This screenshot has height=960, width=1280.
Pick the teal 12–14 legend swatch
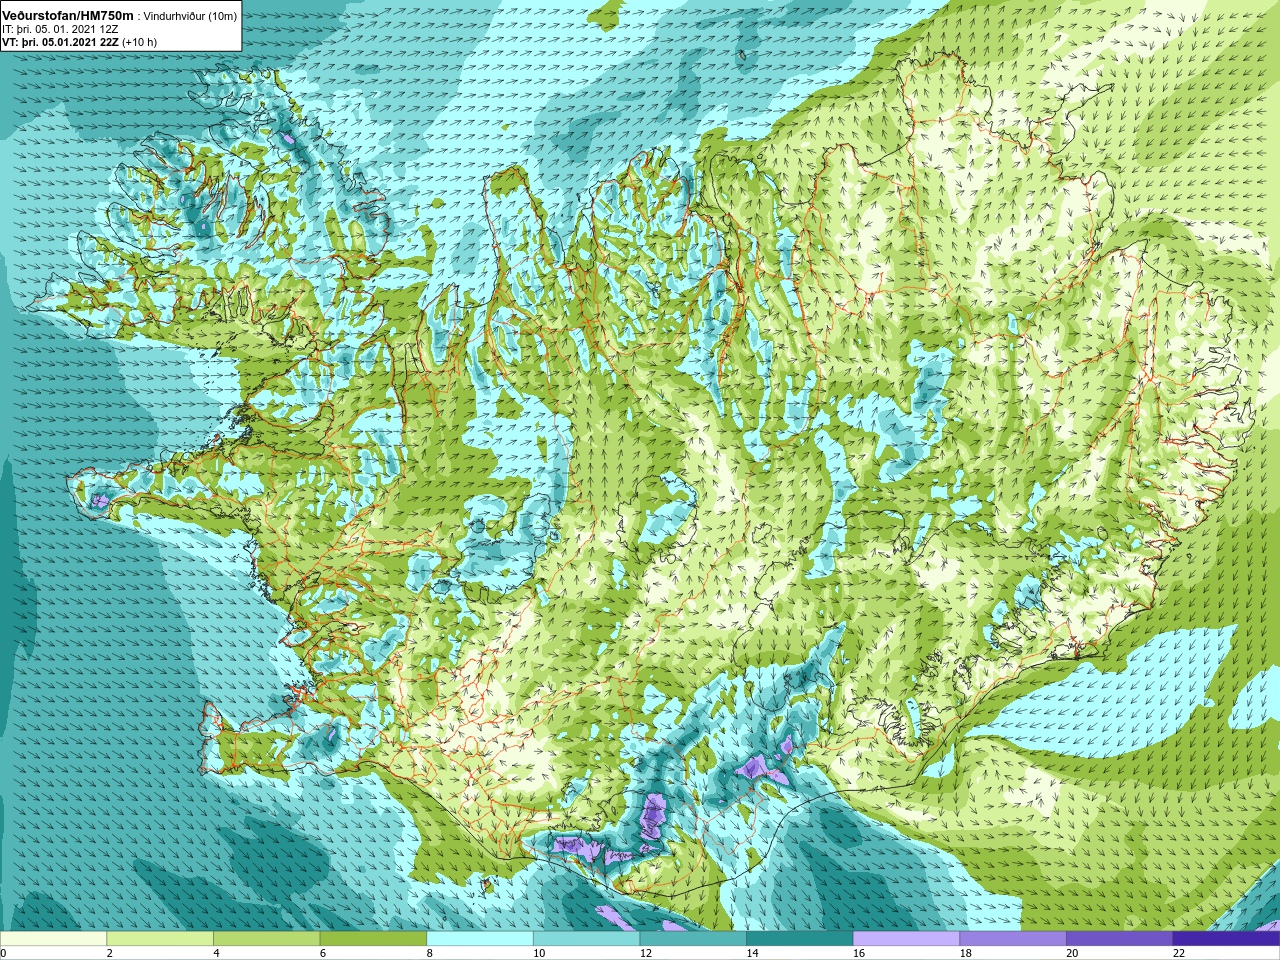[x=693, y=939]
